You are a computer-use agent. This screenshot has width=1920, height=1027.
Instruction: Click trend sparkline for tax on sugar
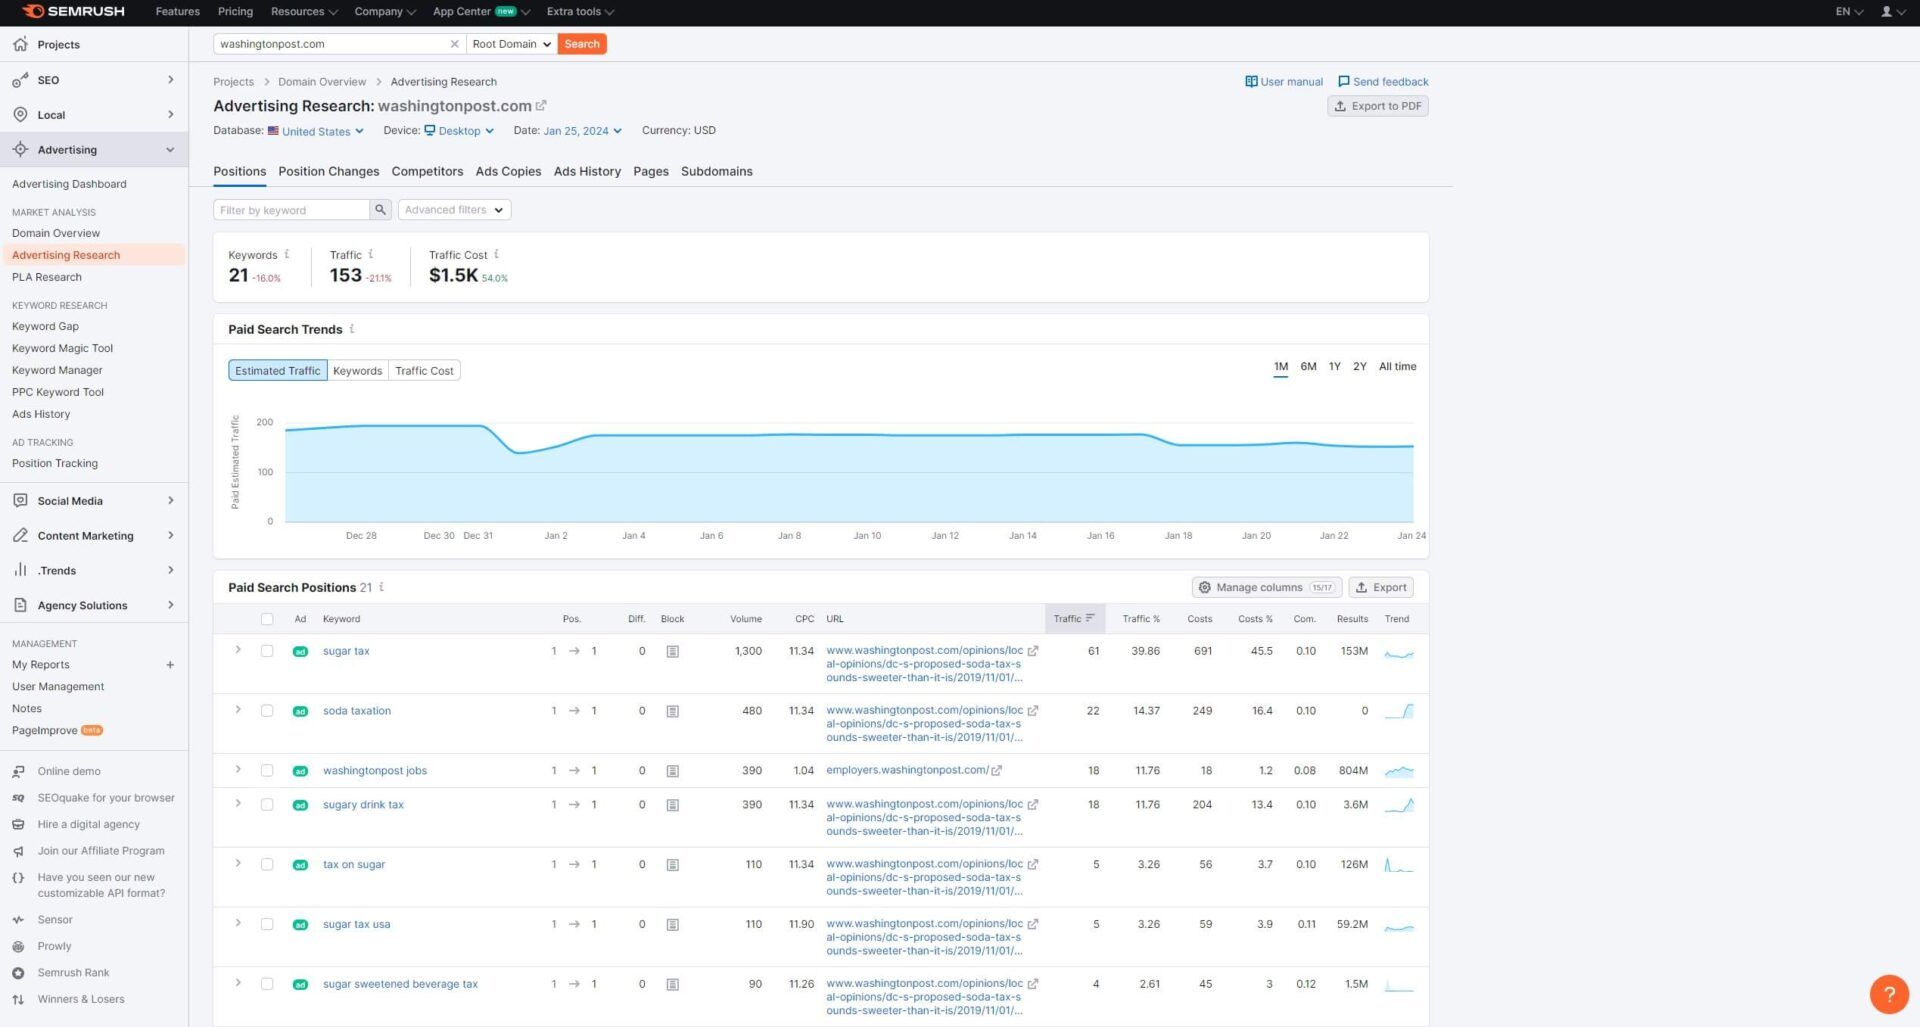click(1398, 865)
